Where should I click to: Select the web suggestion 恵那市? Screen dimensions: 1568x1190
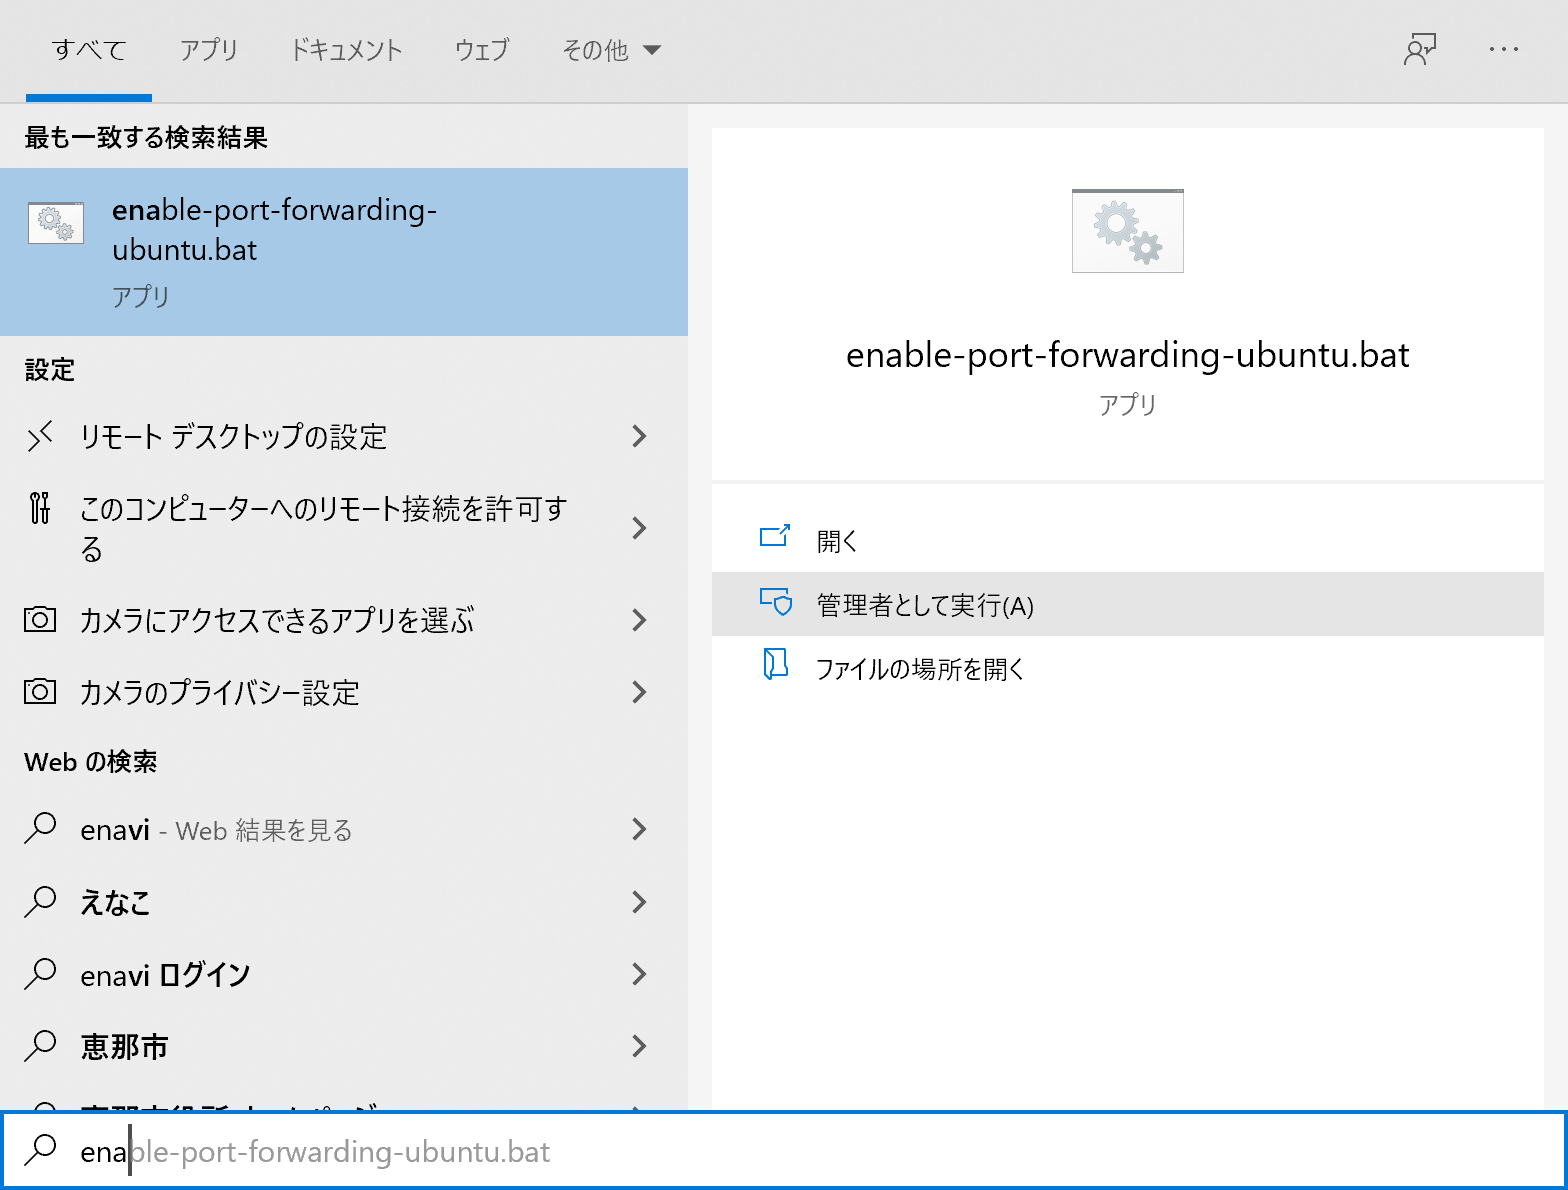coord(124,1047)
